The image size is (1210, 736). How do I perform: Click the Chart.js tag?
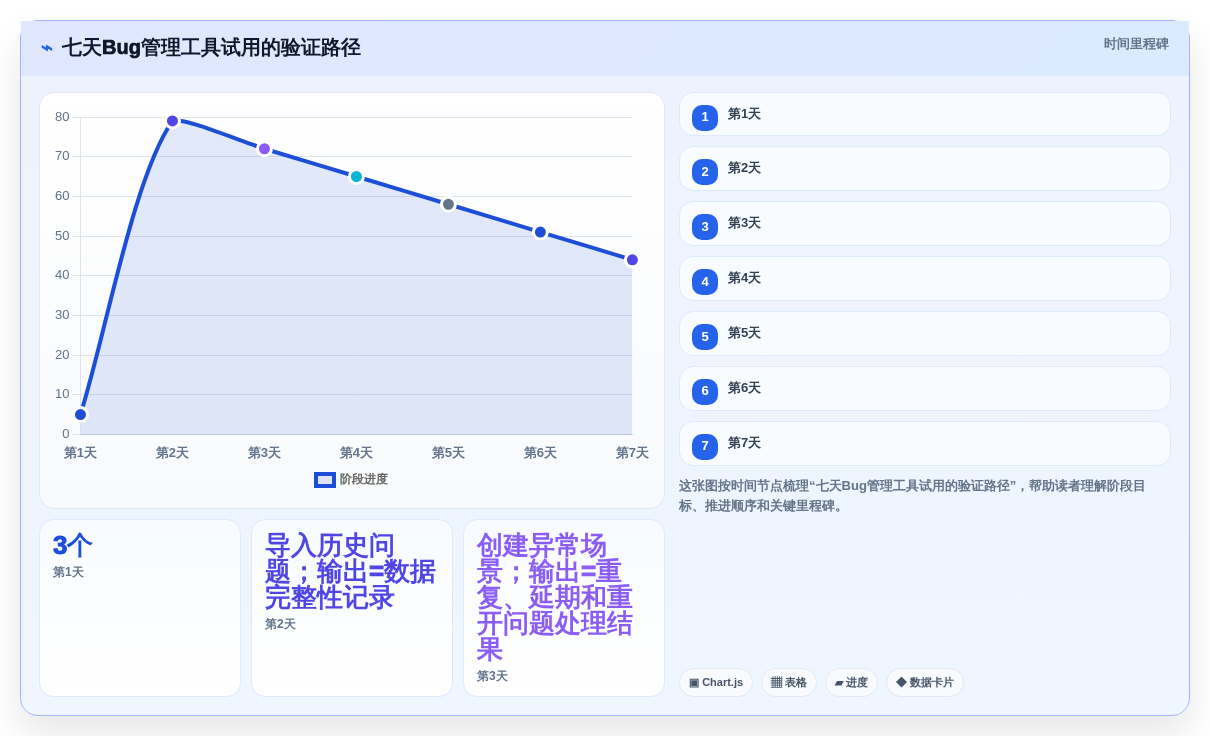716,682
